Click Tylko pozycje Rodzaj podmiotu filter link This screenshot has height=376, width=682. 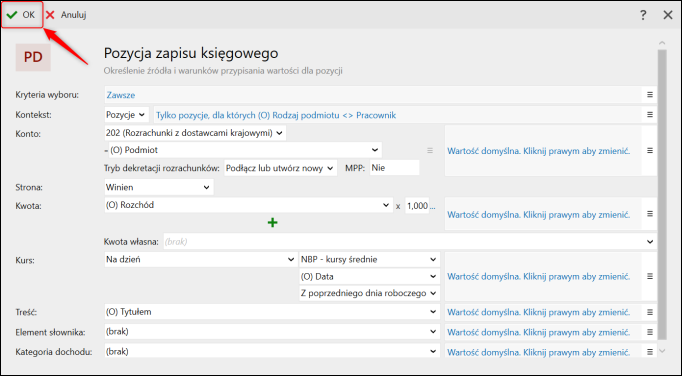pos(276,115)
